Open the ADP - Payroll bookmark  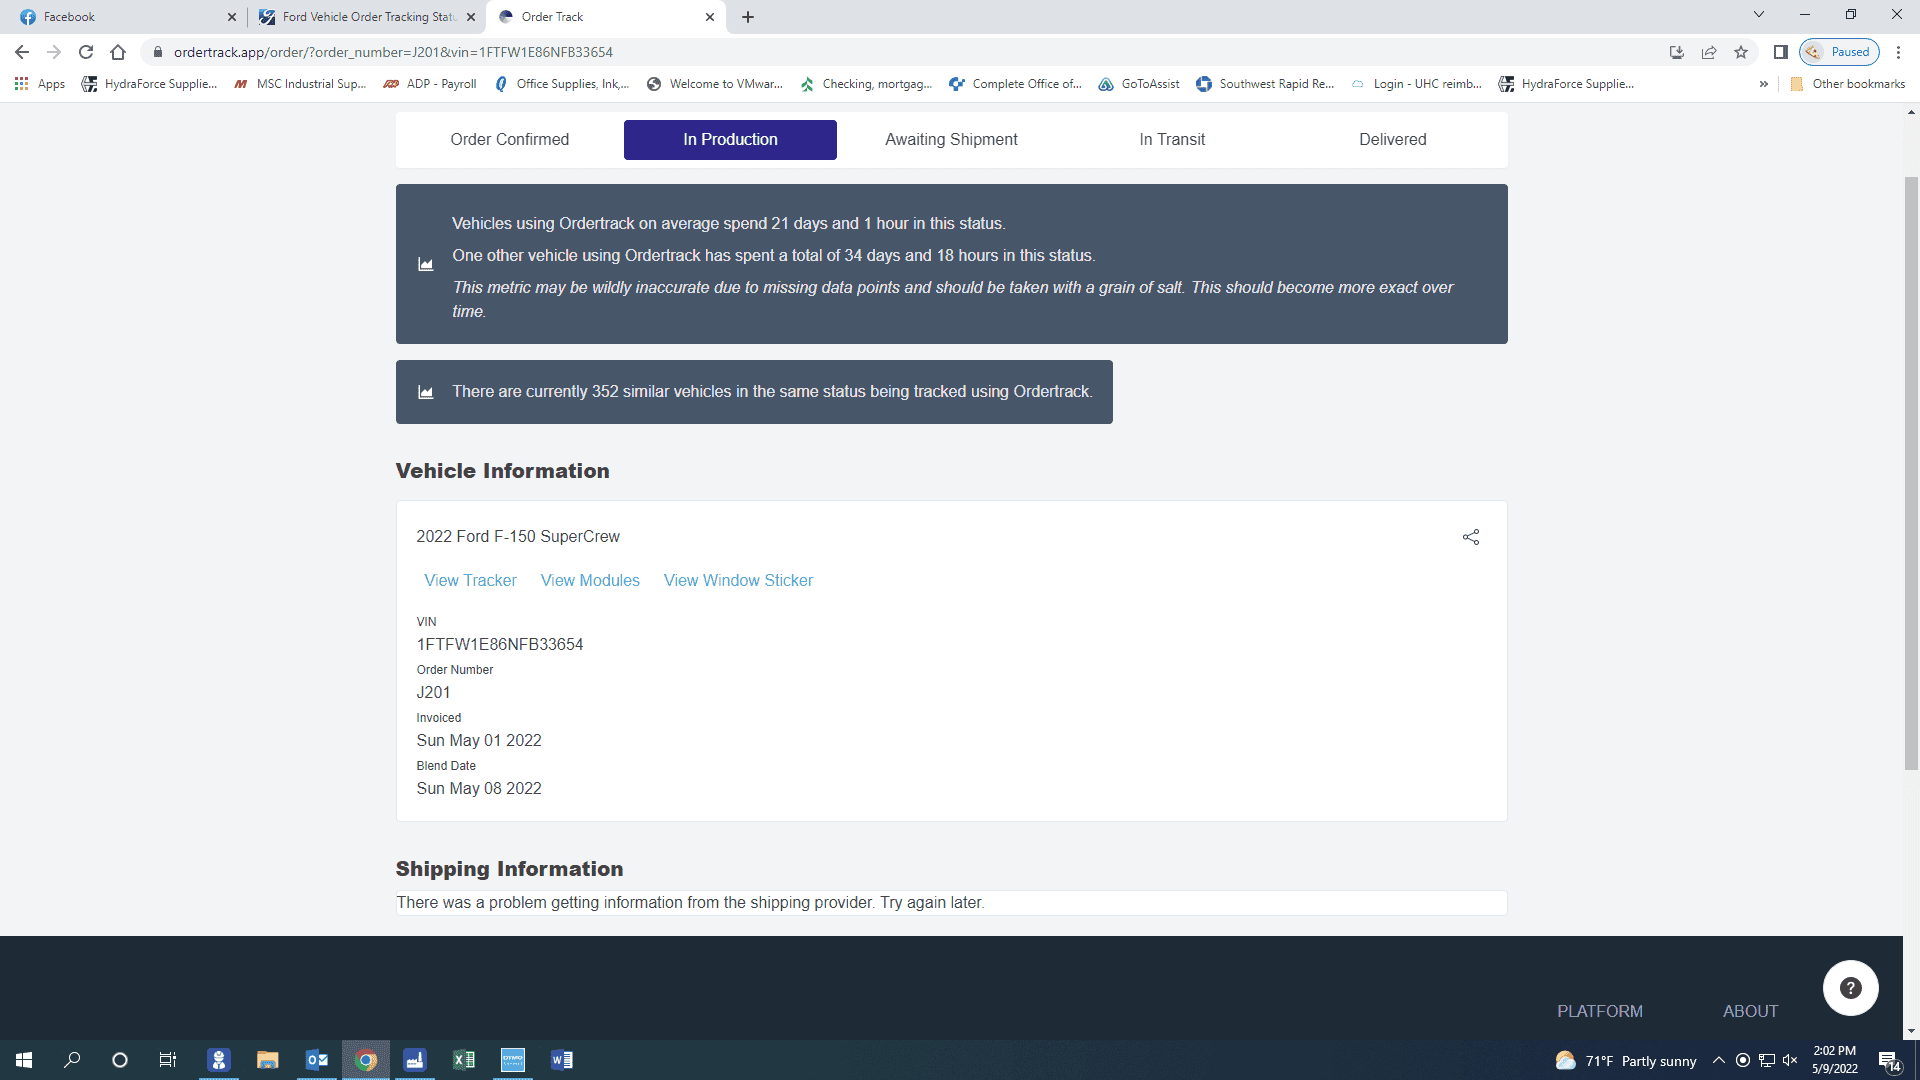430,84
